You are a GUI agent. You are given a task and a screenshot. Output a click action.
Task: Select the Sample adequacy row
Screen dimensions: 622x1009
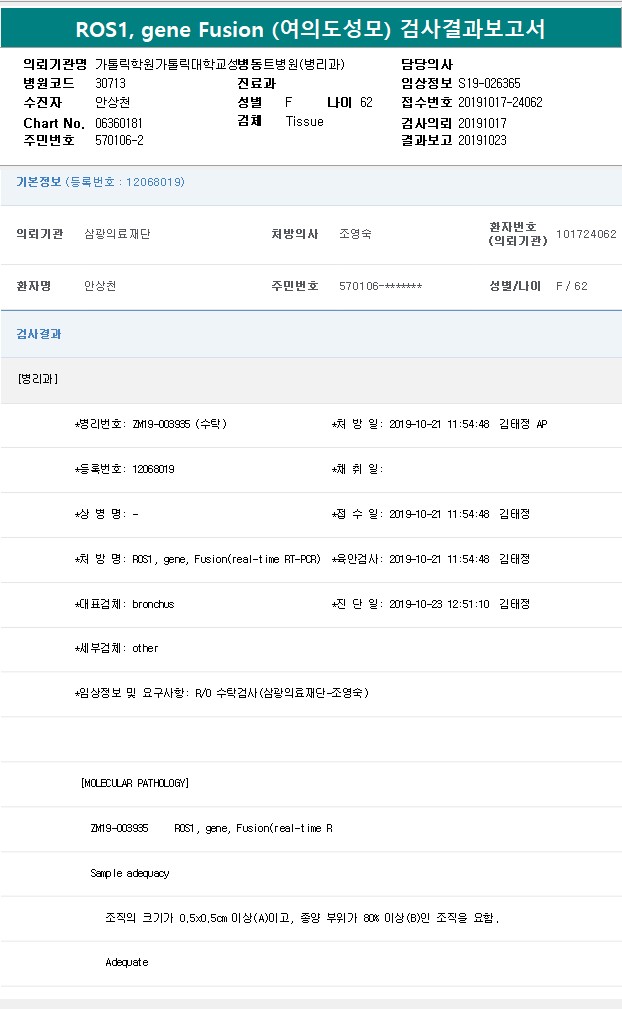[130, 873]
